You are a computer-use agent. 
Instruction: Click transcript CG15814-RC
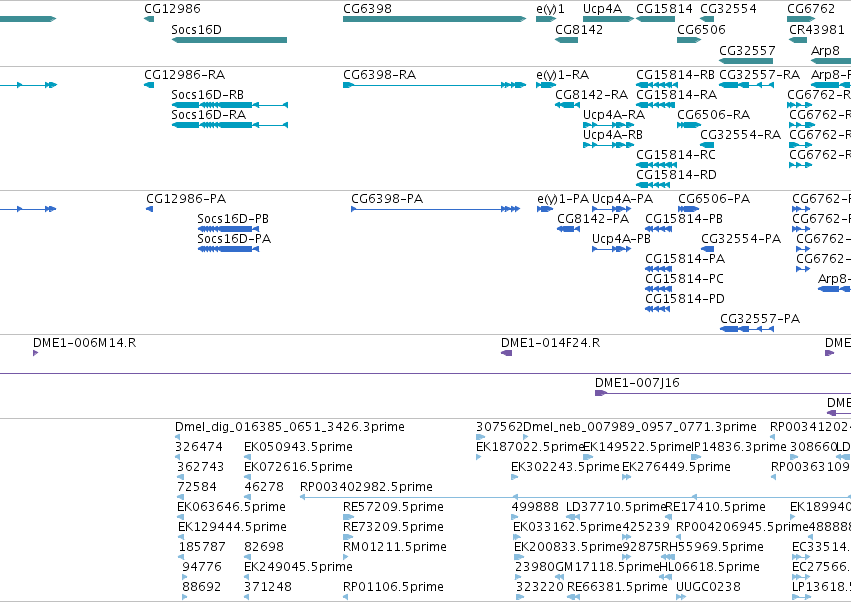[656, 165]
